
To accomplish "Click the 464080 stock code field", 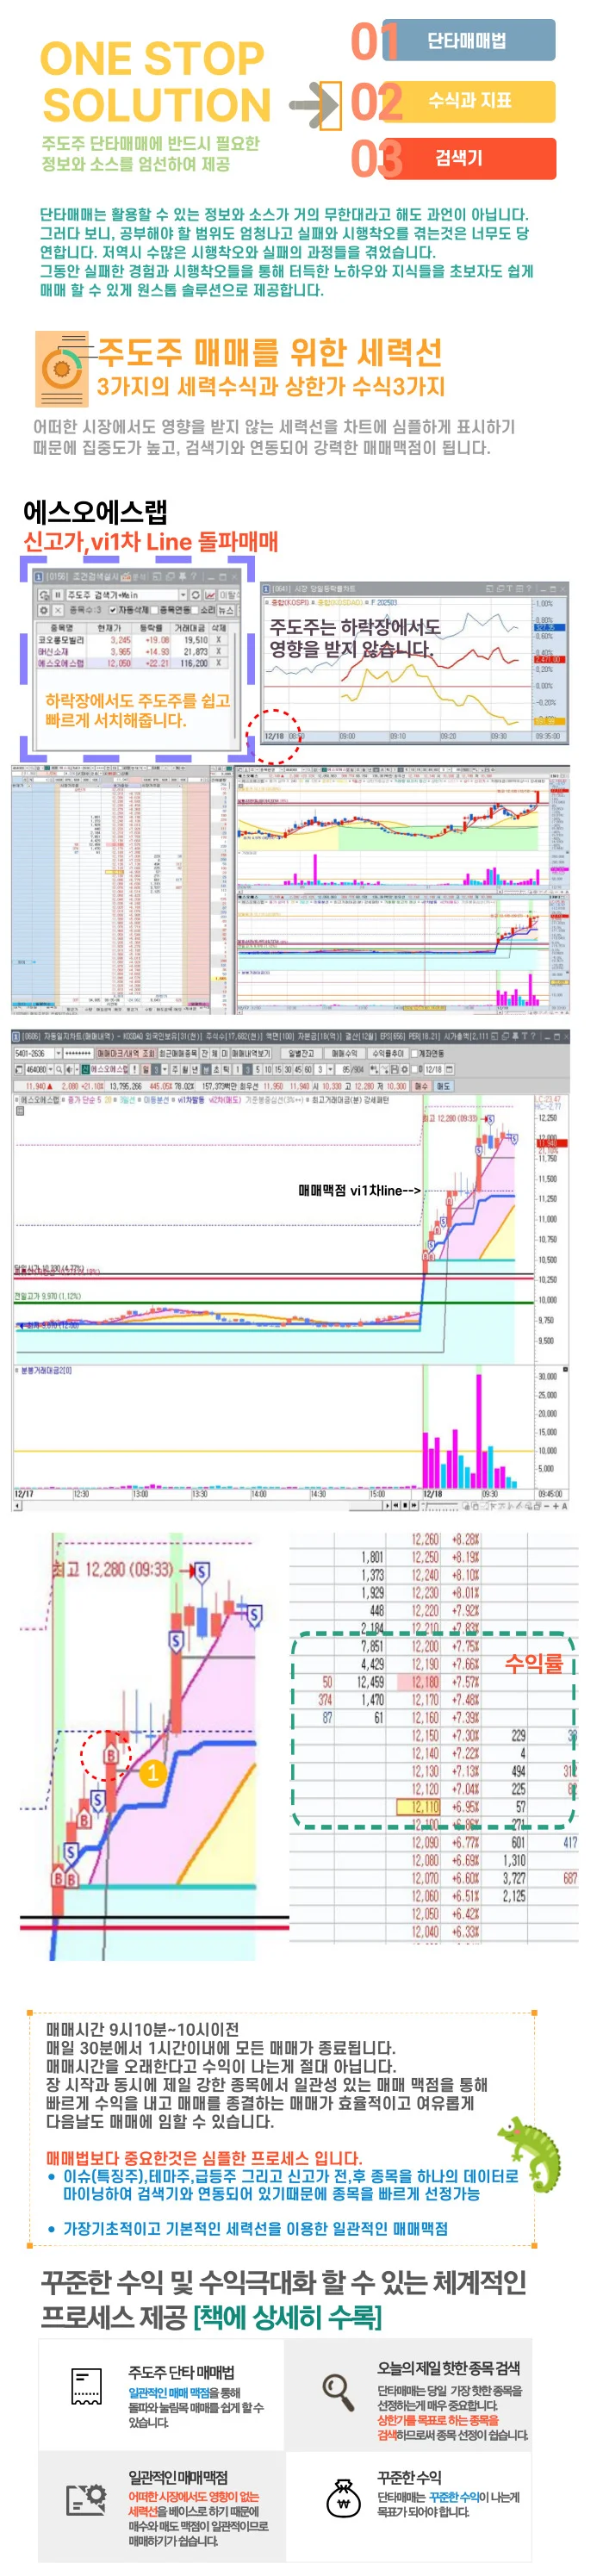I will 37,1069.
